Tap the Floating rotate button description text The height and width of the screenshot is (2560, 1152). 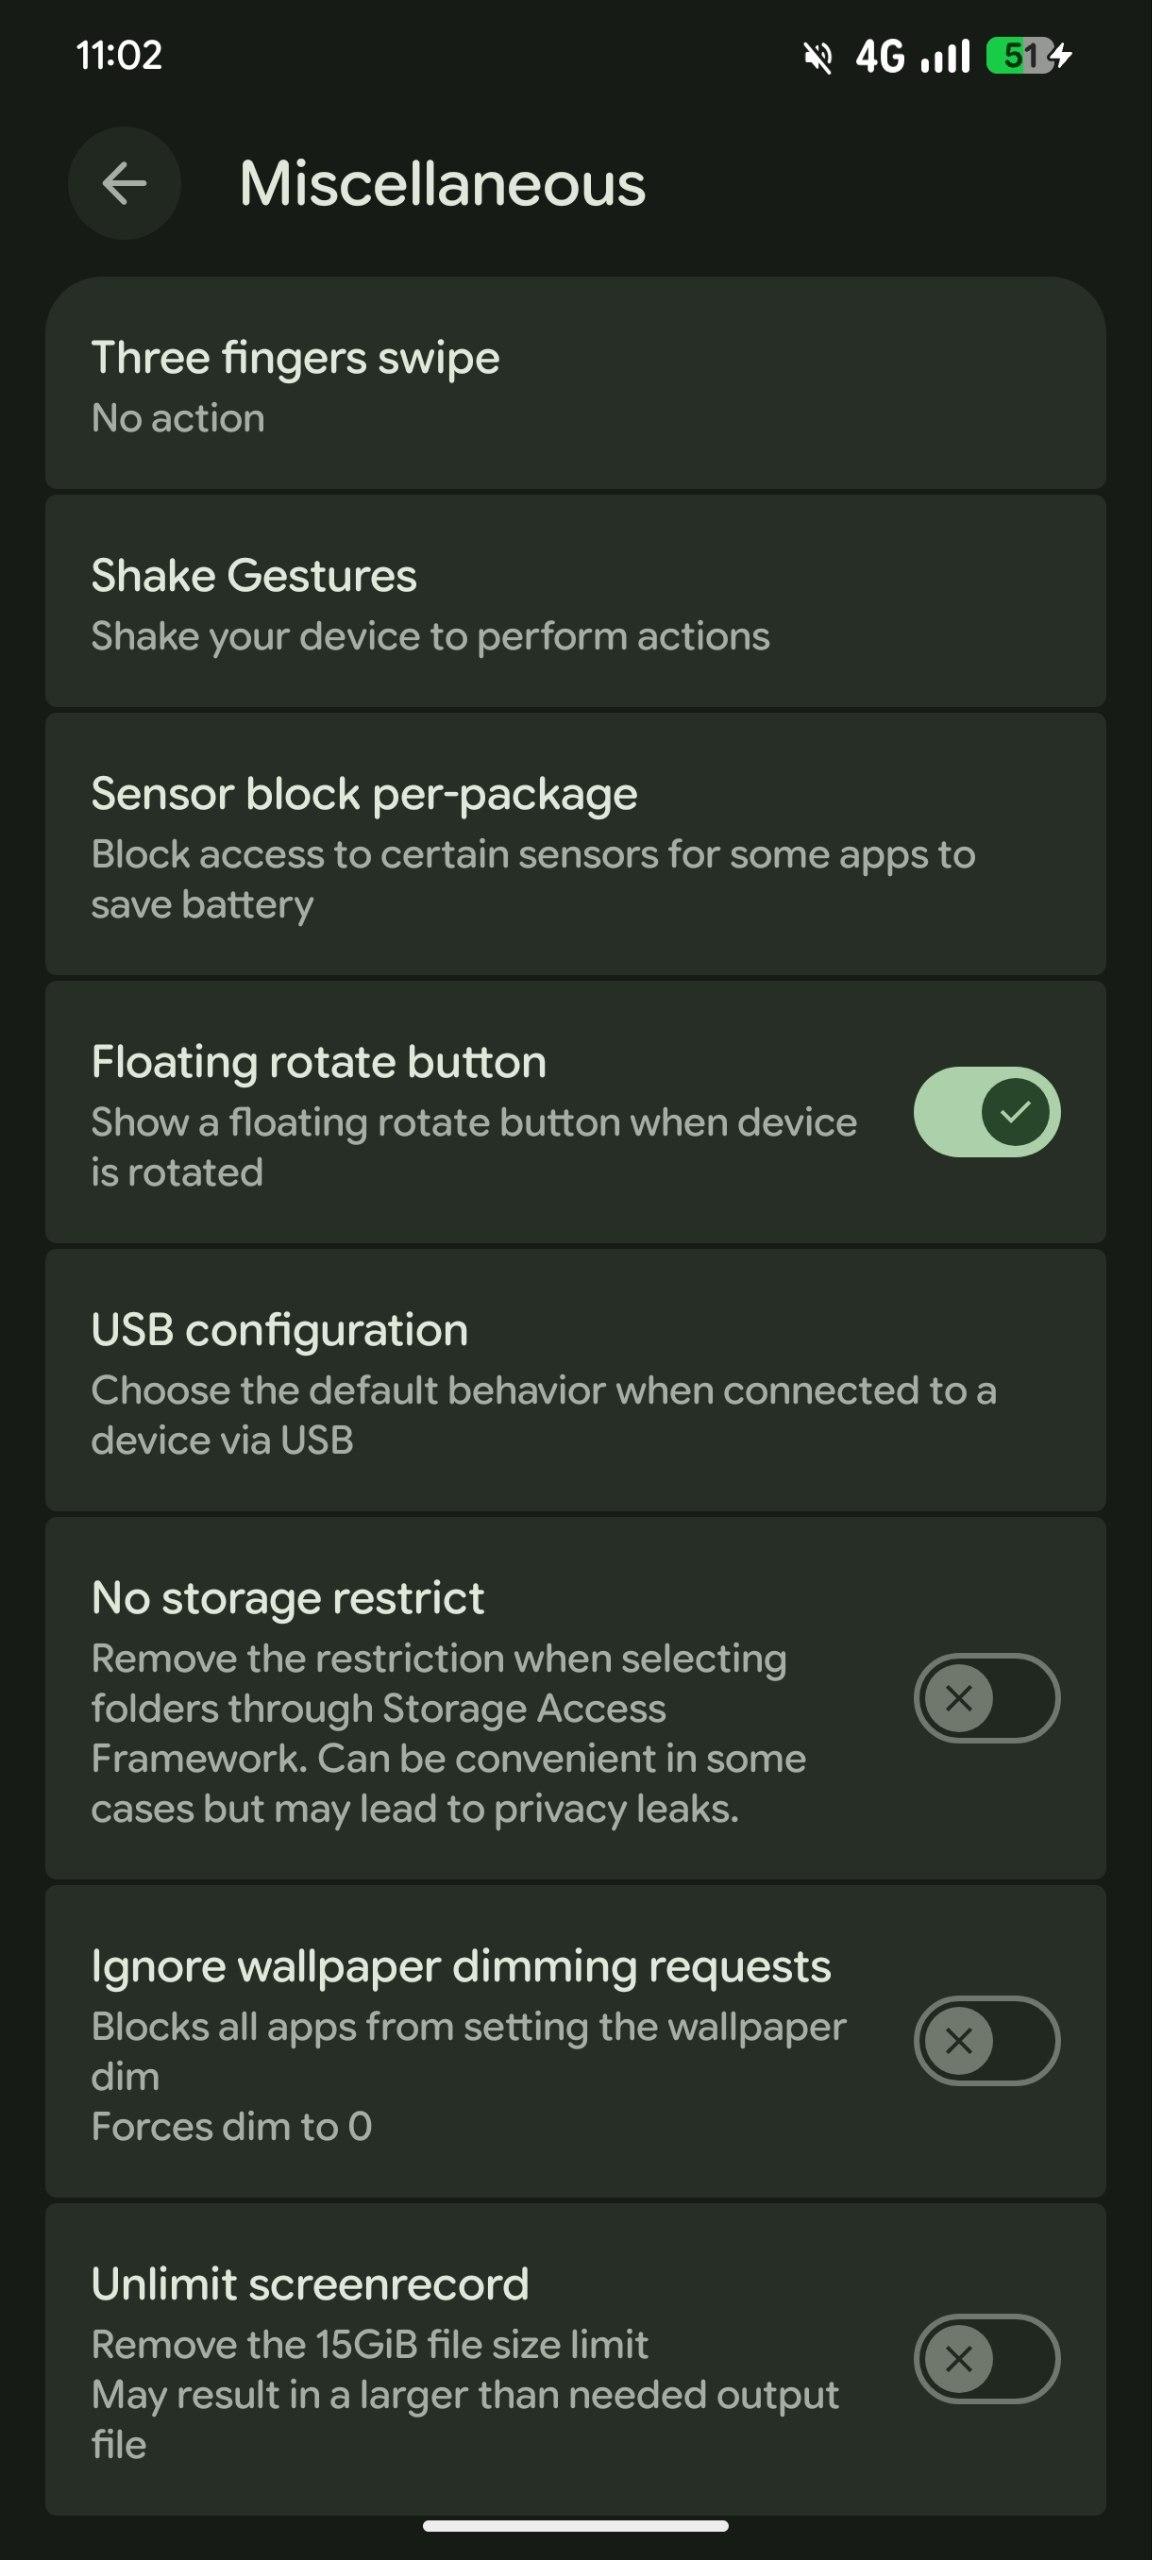(x=473, y=1147)
